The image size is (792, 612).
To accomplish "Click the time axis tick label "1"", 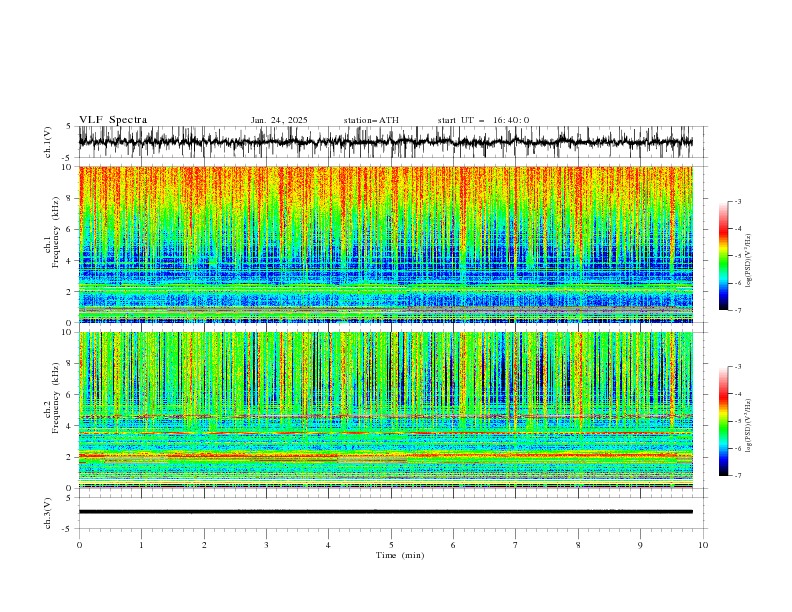I will click(141, 545).
